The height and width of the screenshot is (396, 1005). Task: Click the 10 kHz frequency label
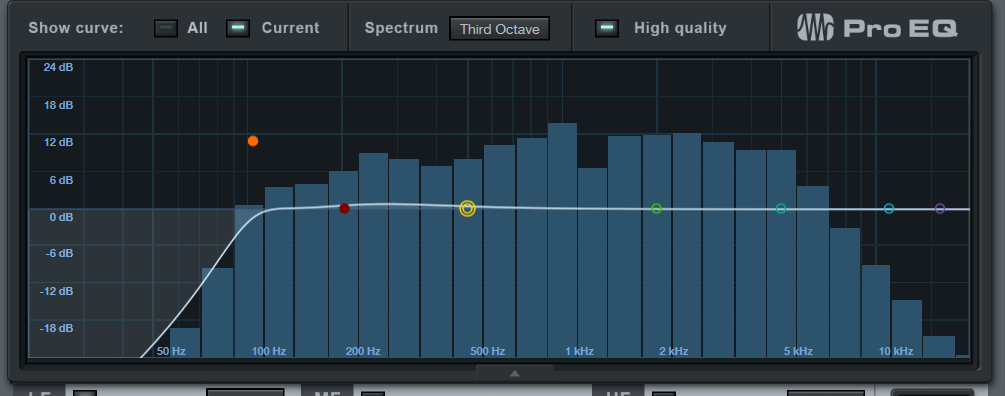pos(895,351)
